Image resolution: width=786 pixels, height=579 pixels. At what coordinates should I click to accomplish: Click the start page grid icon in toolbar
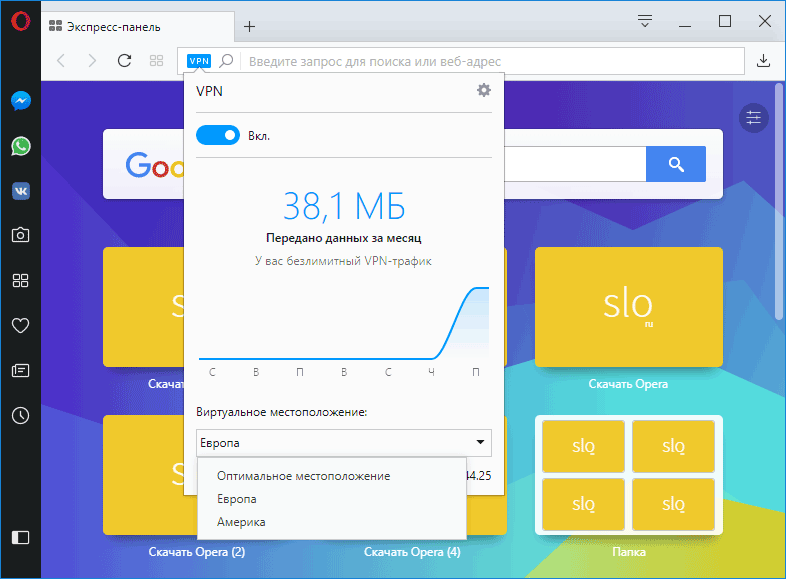[x=156, y=61]
